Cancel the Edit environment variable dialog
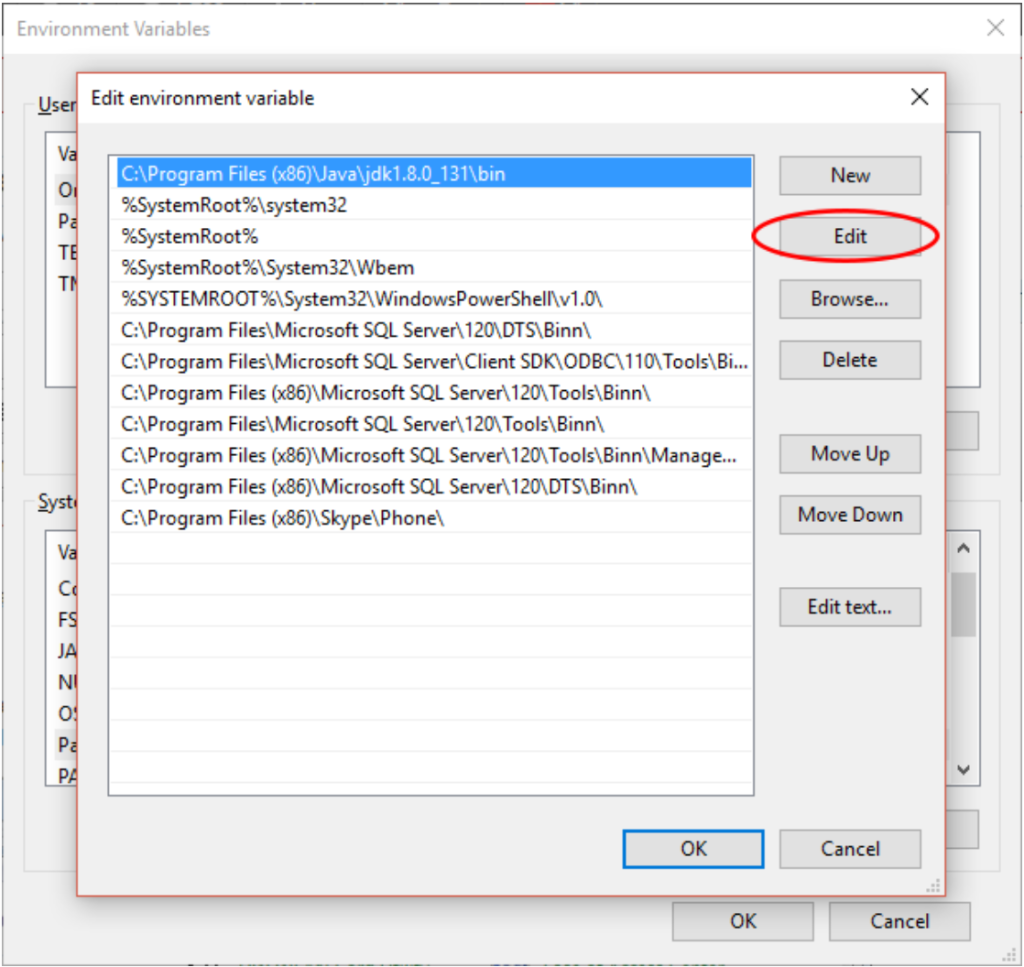 click(849, 849)
